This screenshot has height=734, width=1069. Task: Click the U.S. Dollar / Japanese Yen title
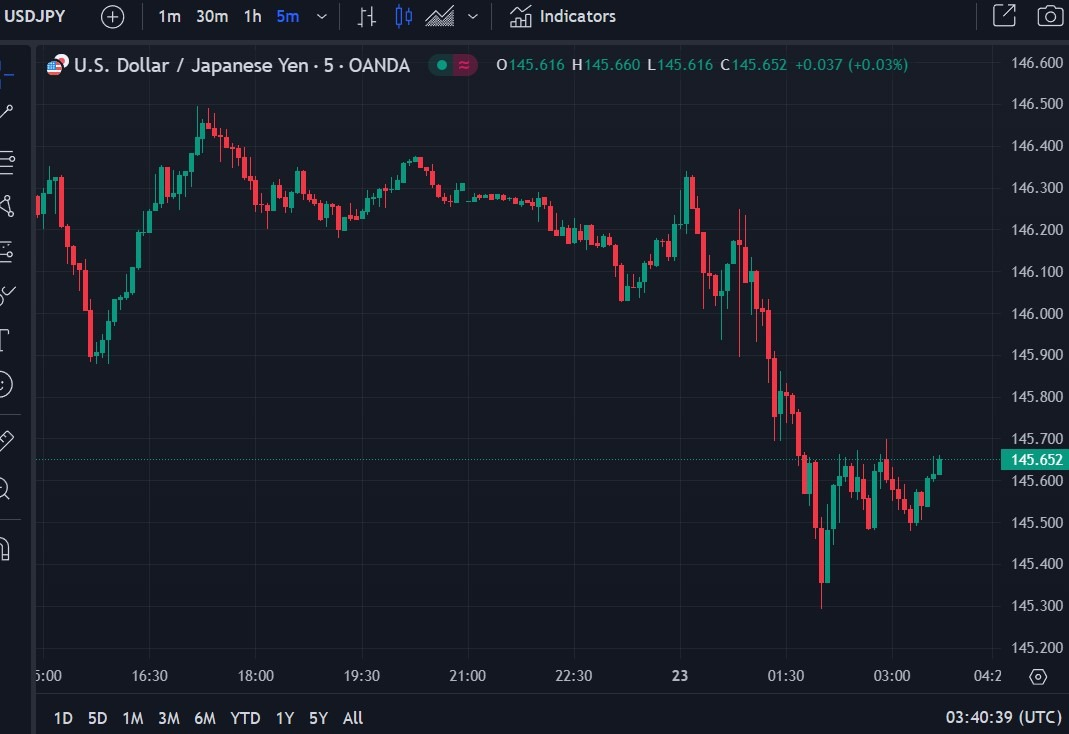[x=242, y=65]
